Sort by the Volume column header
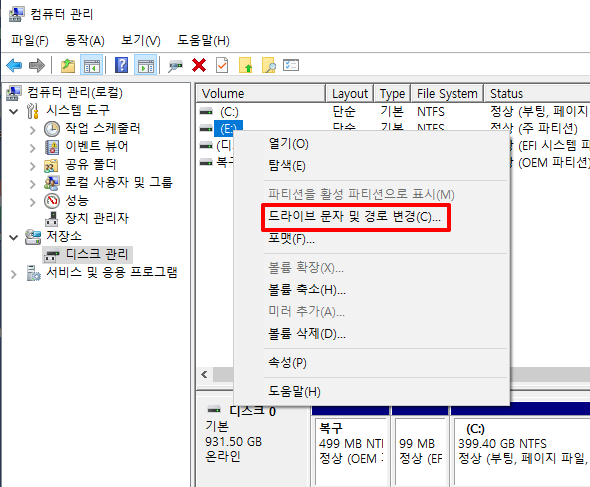Image resolution: width=590 pixels, height=487 pixels. (260, 93)
